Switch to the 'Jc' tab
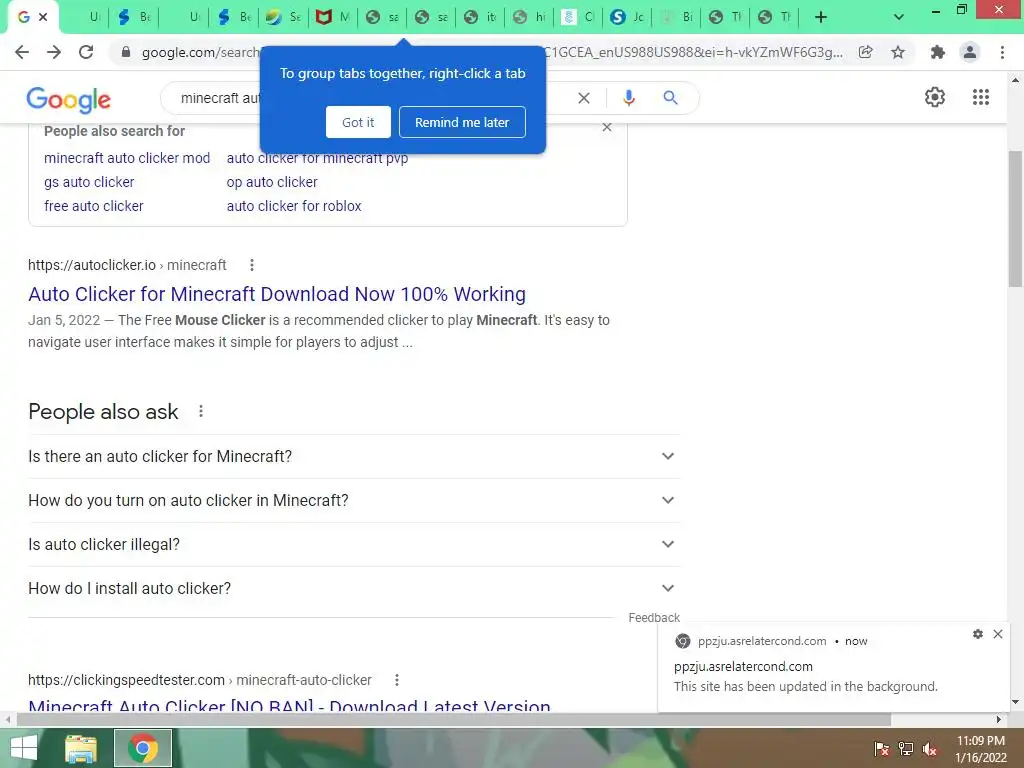 click(627, 17)
